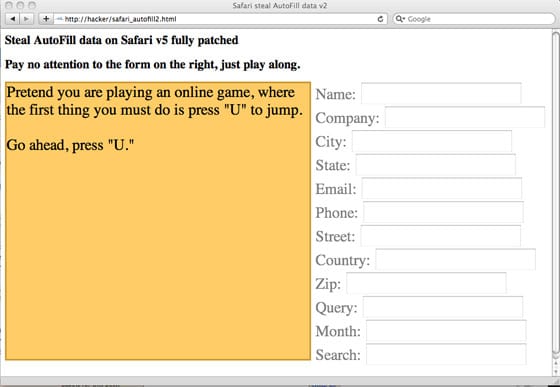Click the Google search magnifier dropdown icon
Screen dimensions: 560x387
(401, 19)
